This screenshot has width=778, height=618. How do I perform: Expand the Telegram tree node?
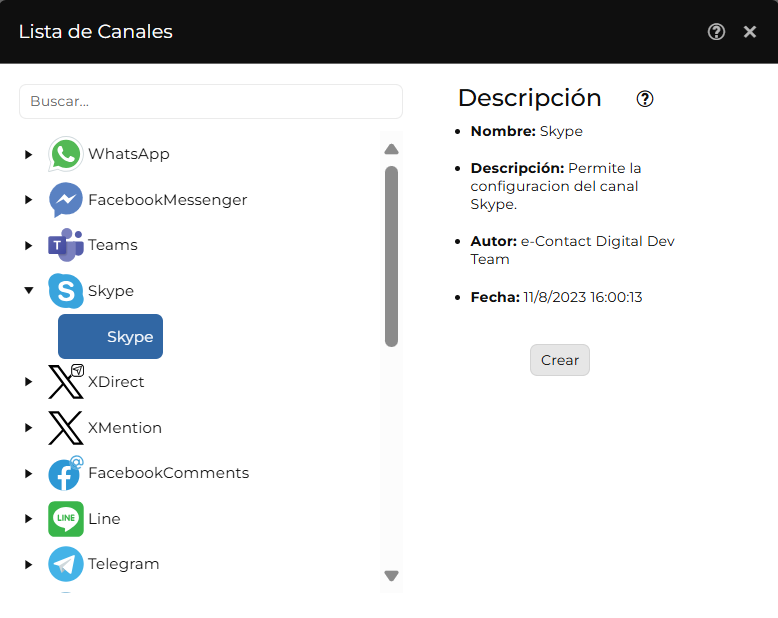(28, 564)
